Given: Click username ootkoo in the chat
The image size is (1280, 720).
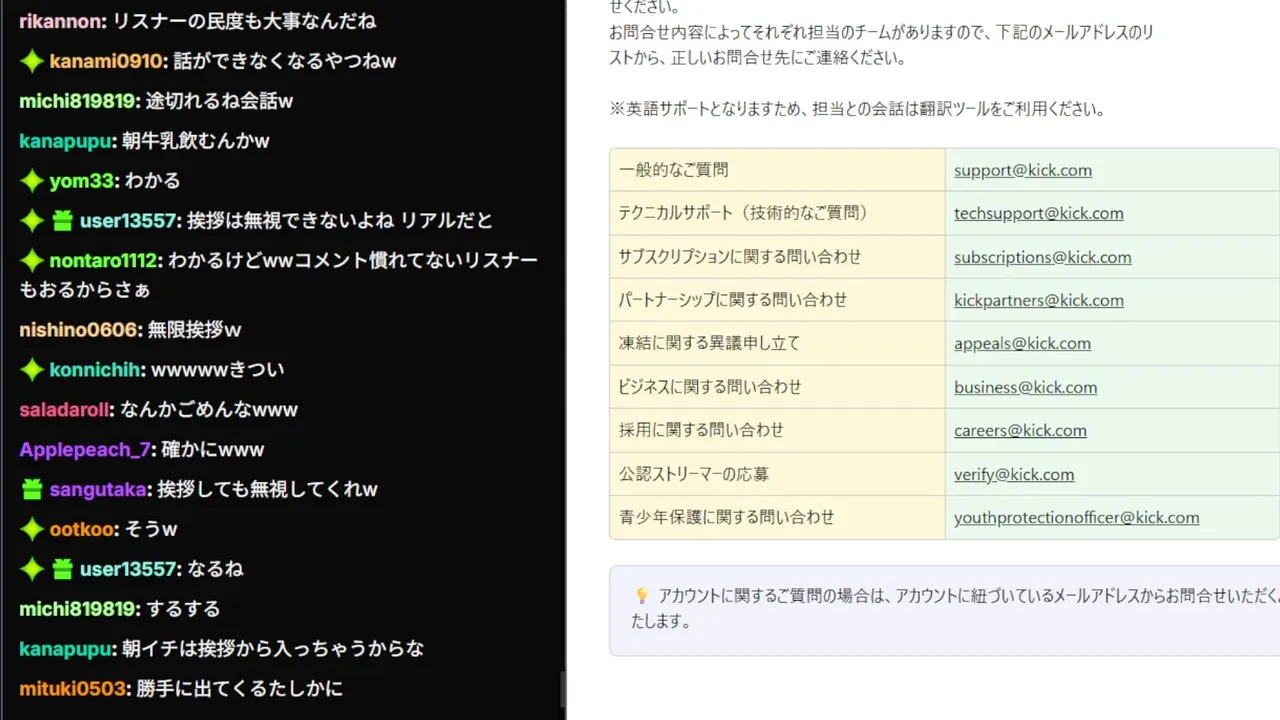Looking at the screenshot, I should tap(82, 529).
